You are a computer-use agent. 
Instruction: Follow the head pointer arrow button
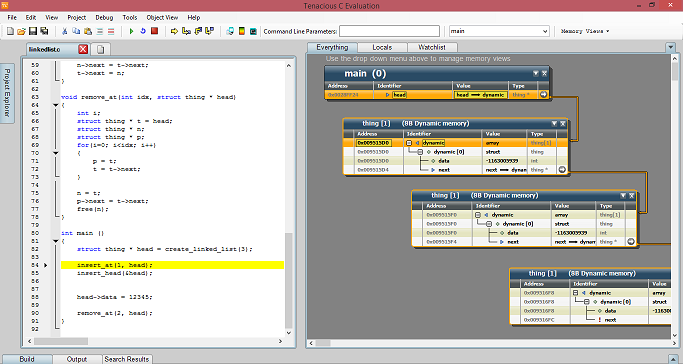(x=544, y=94)
